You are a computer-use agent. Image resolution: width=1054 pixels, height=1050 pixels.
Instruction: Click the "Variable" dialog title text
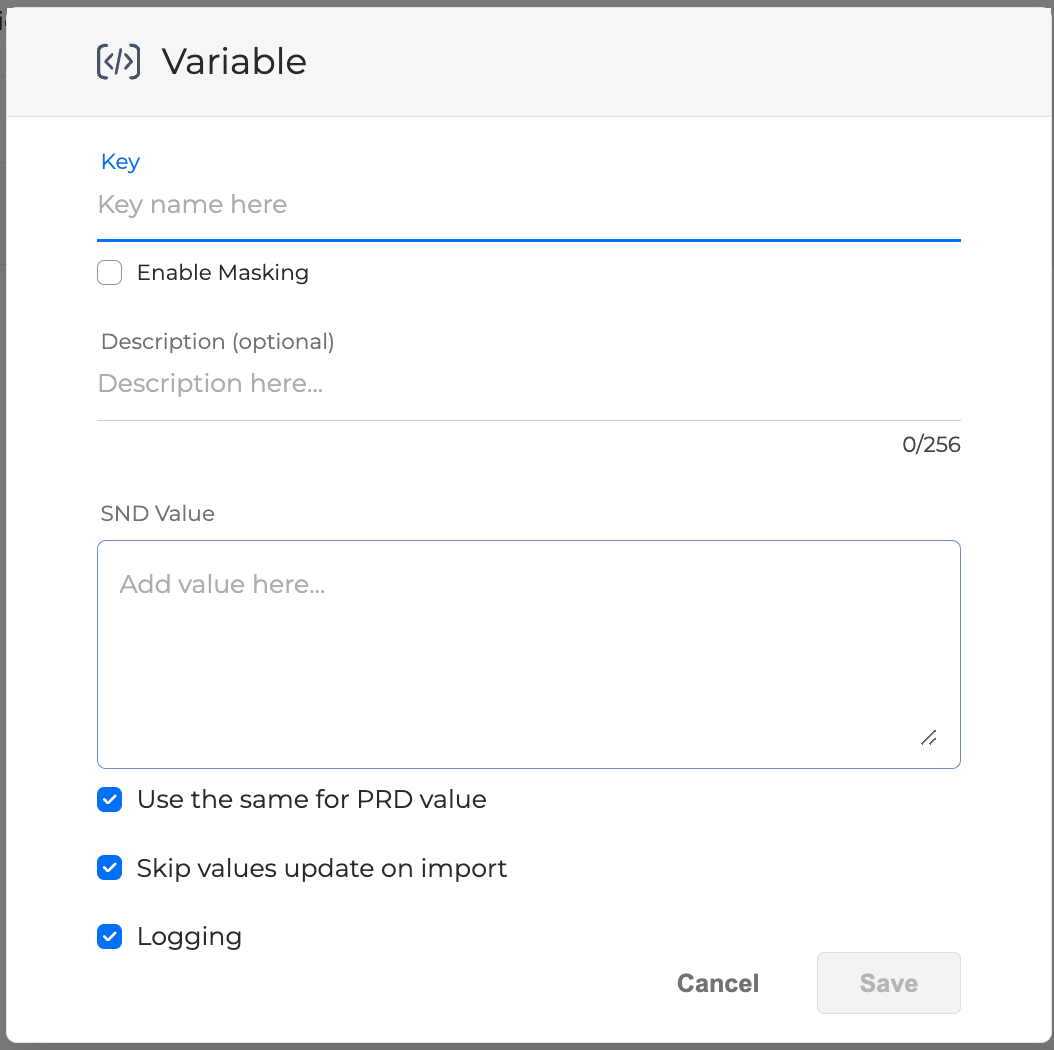[x=234, y=62]
